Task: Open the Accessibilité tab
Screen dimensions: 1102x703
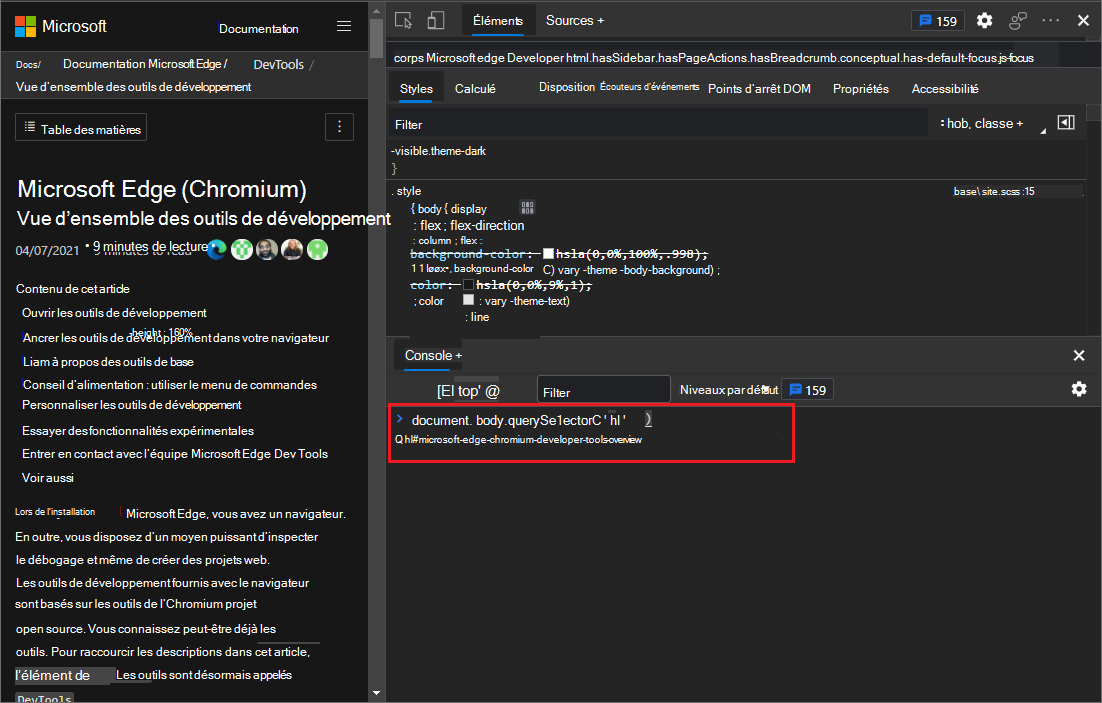Action: (945, 89)
